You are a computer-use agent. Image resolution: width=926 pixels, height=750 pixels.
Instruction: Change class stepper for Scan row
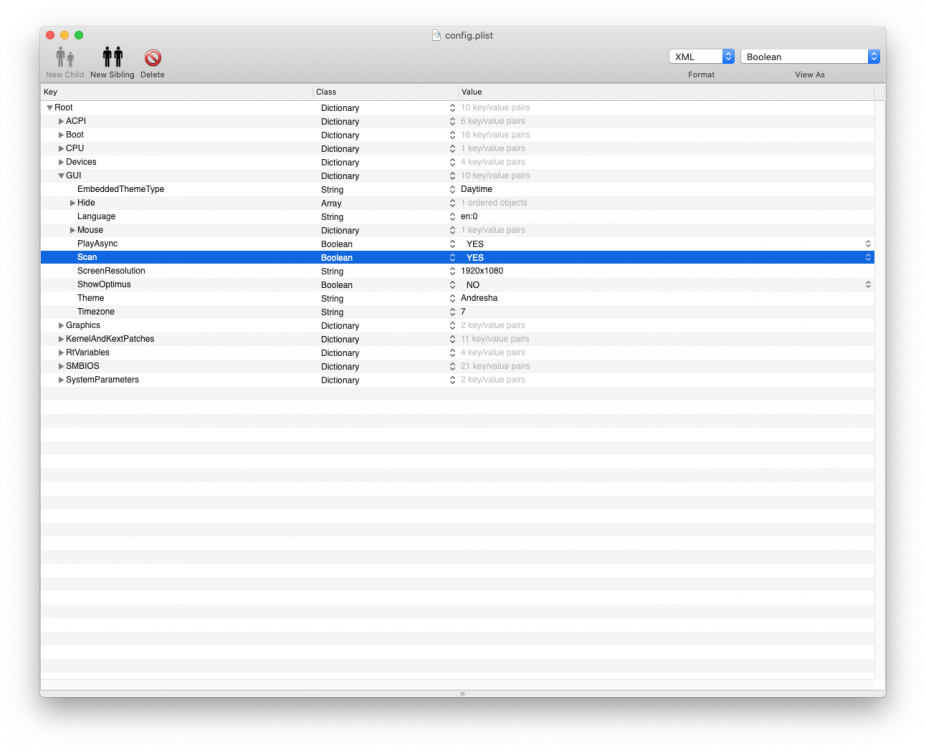click(x=452, y=257)
